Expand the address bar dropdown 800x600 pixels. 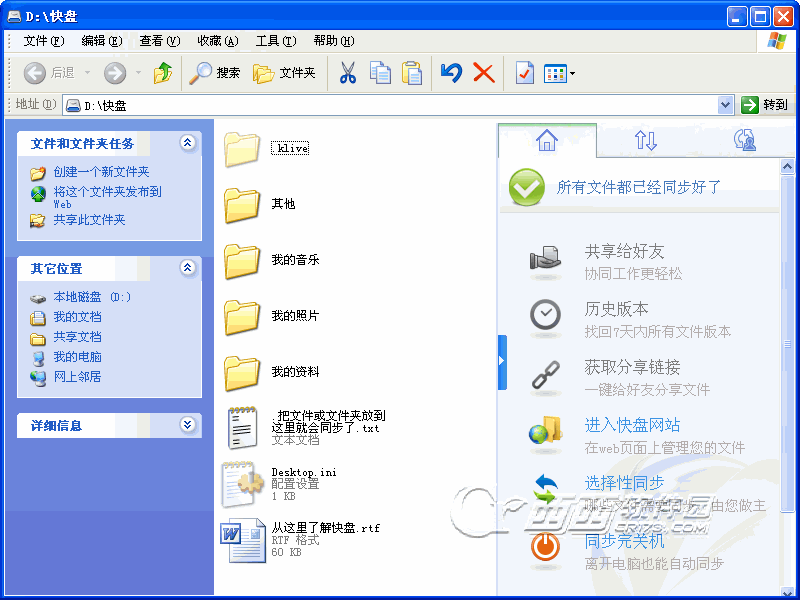click(x=725, y=105)
